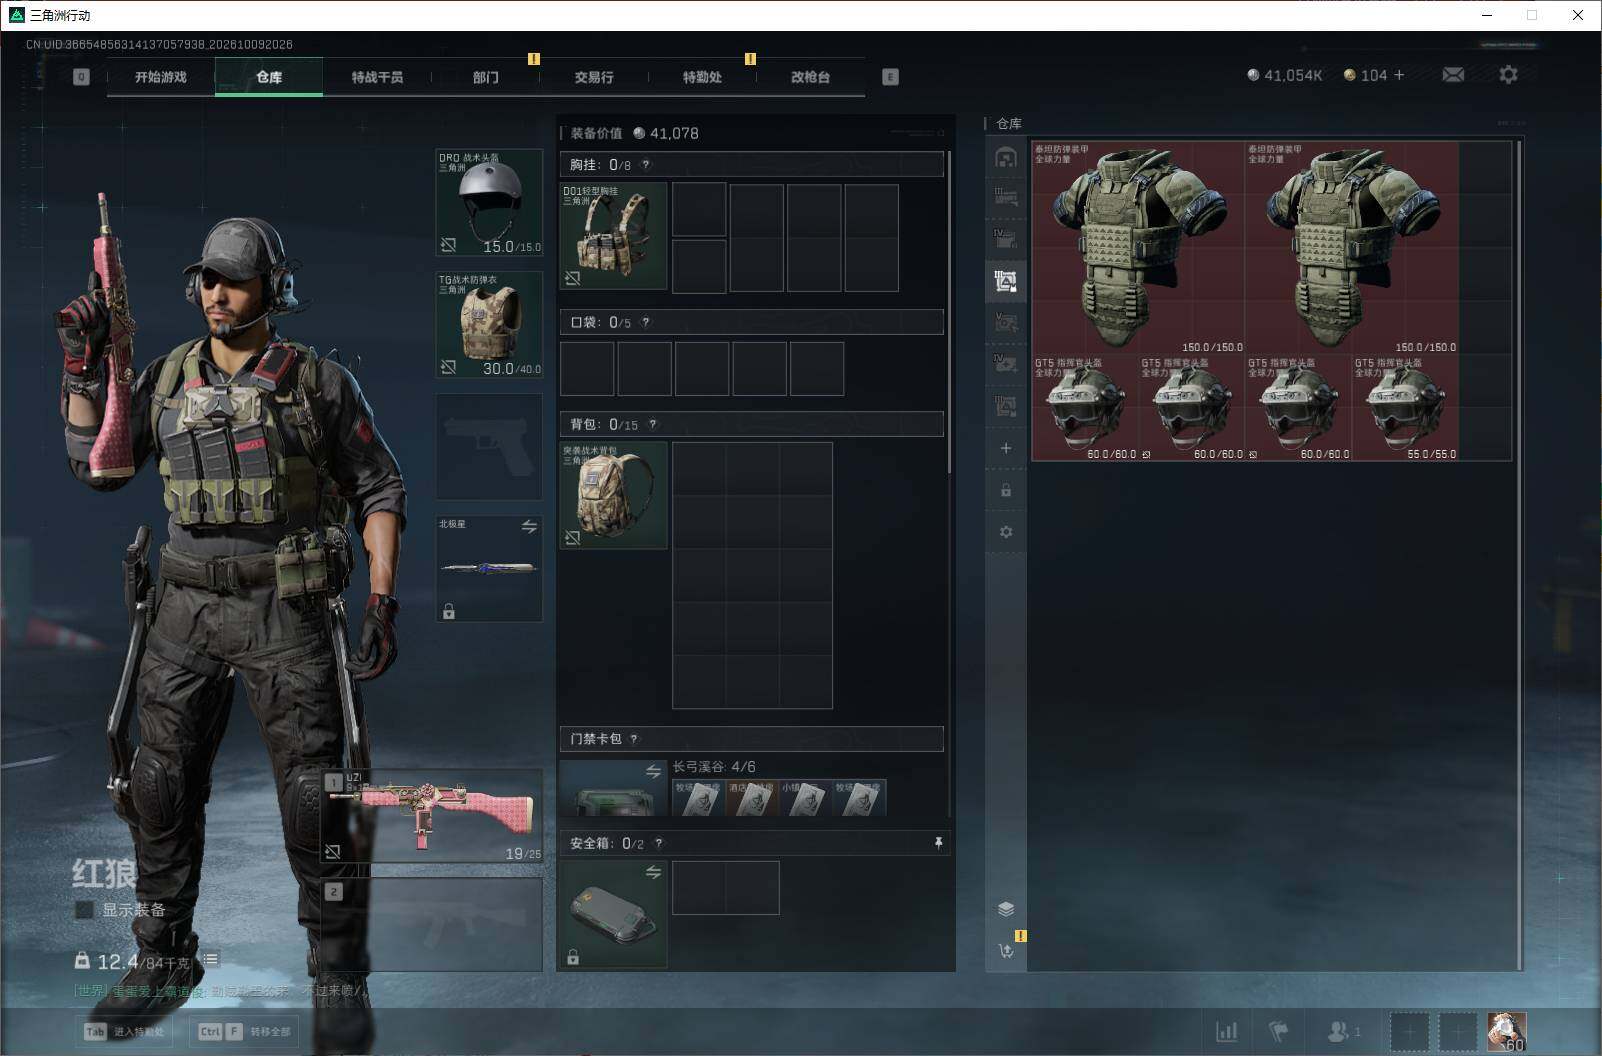
Task: Click the equipment panel vertical scrollbar
Action: click(948, 312)
